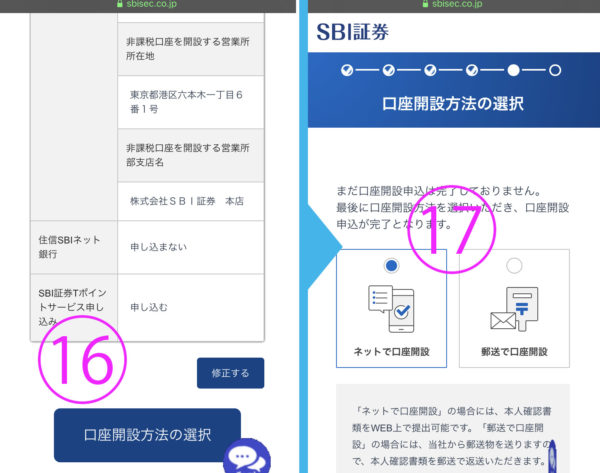Tap the 口座開設方法の選択 button
The image size is (600, 473).
click(147, 435)
